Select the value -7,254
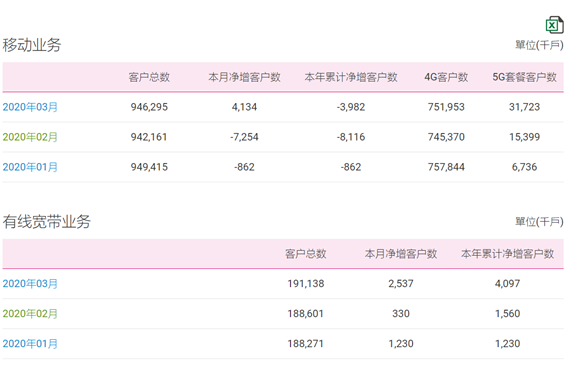Viewport: 584px width, 365px height. 244,137
